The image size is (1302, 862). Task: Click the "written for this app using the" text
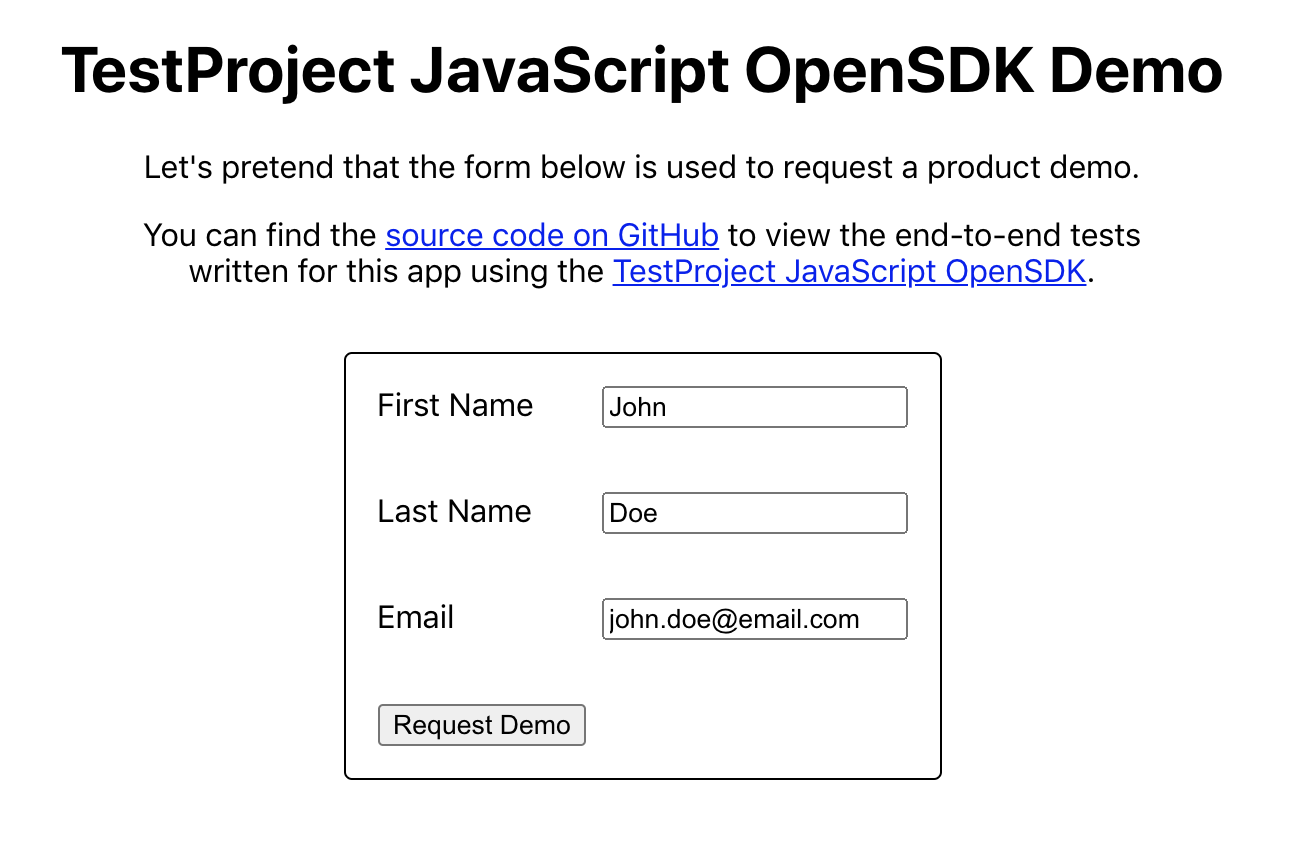(398, 271)
